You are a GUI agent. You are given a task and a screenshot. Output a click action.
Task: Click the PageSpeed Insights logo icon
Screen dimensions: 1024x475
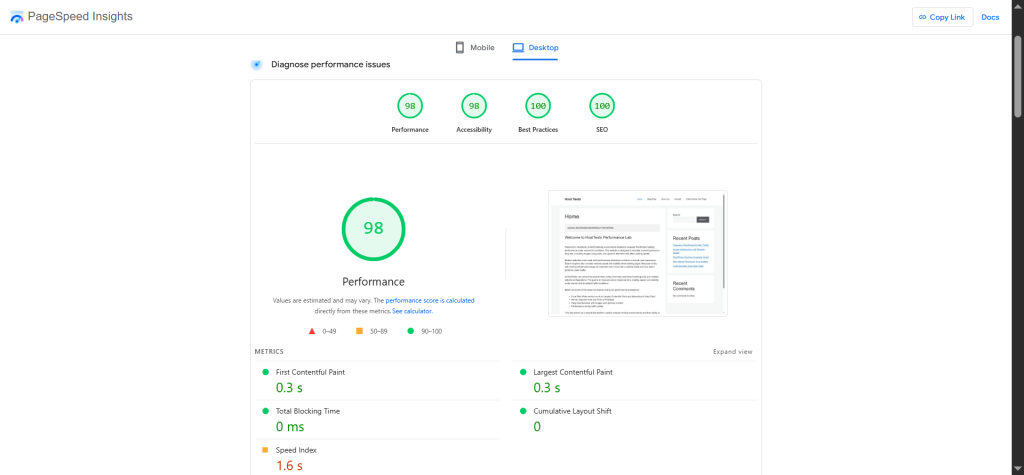point(17,17)
